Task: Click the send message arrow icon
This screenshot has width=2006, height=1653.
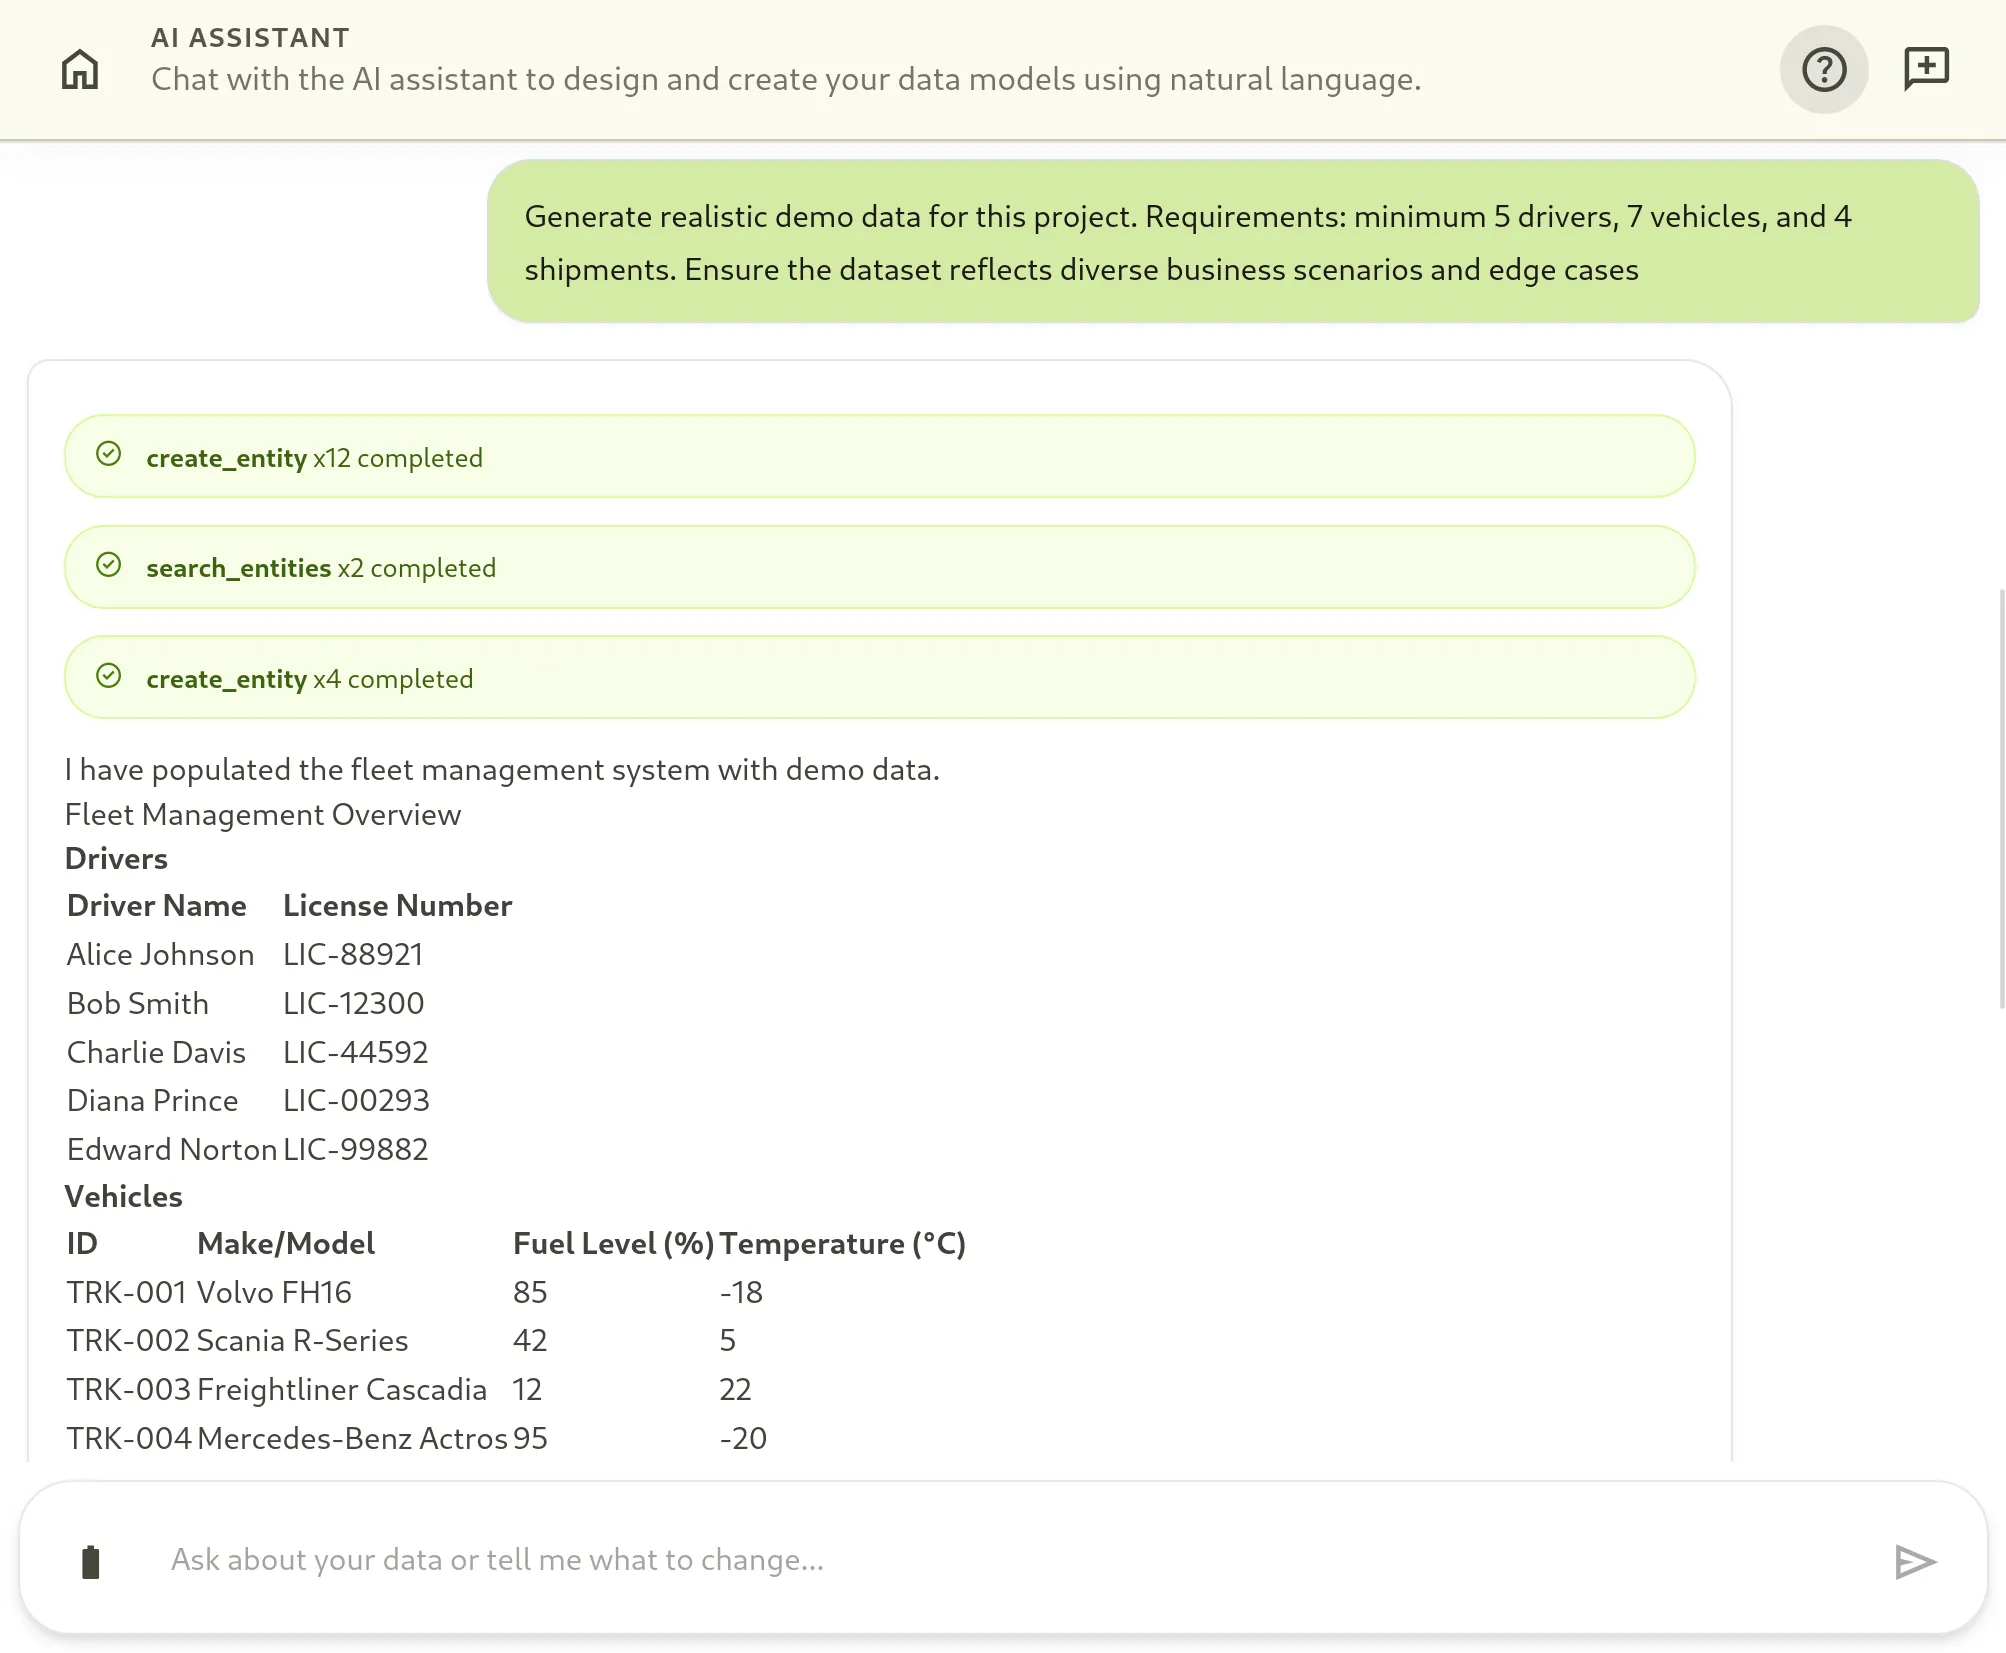Action: coord(1915,1561)
